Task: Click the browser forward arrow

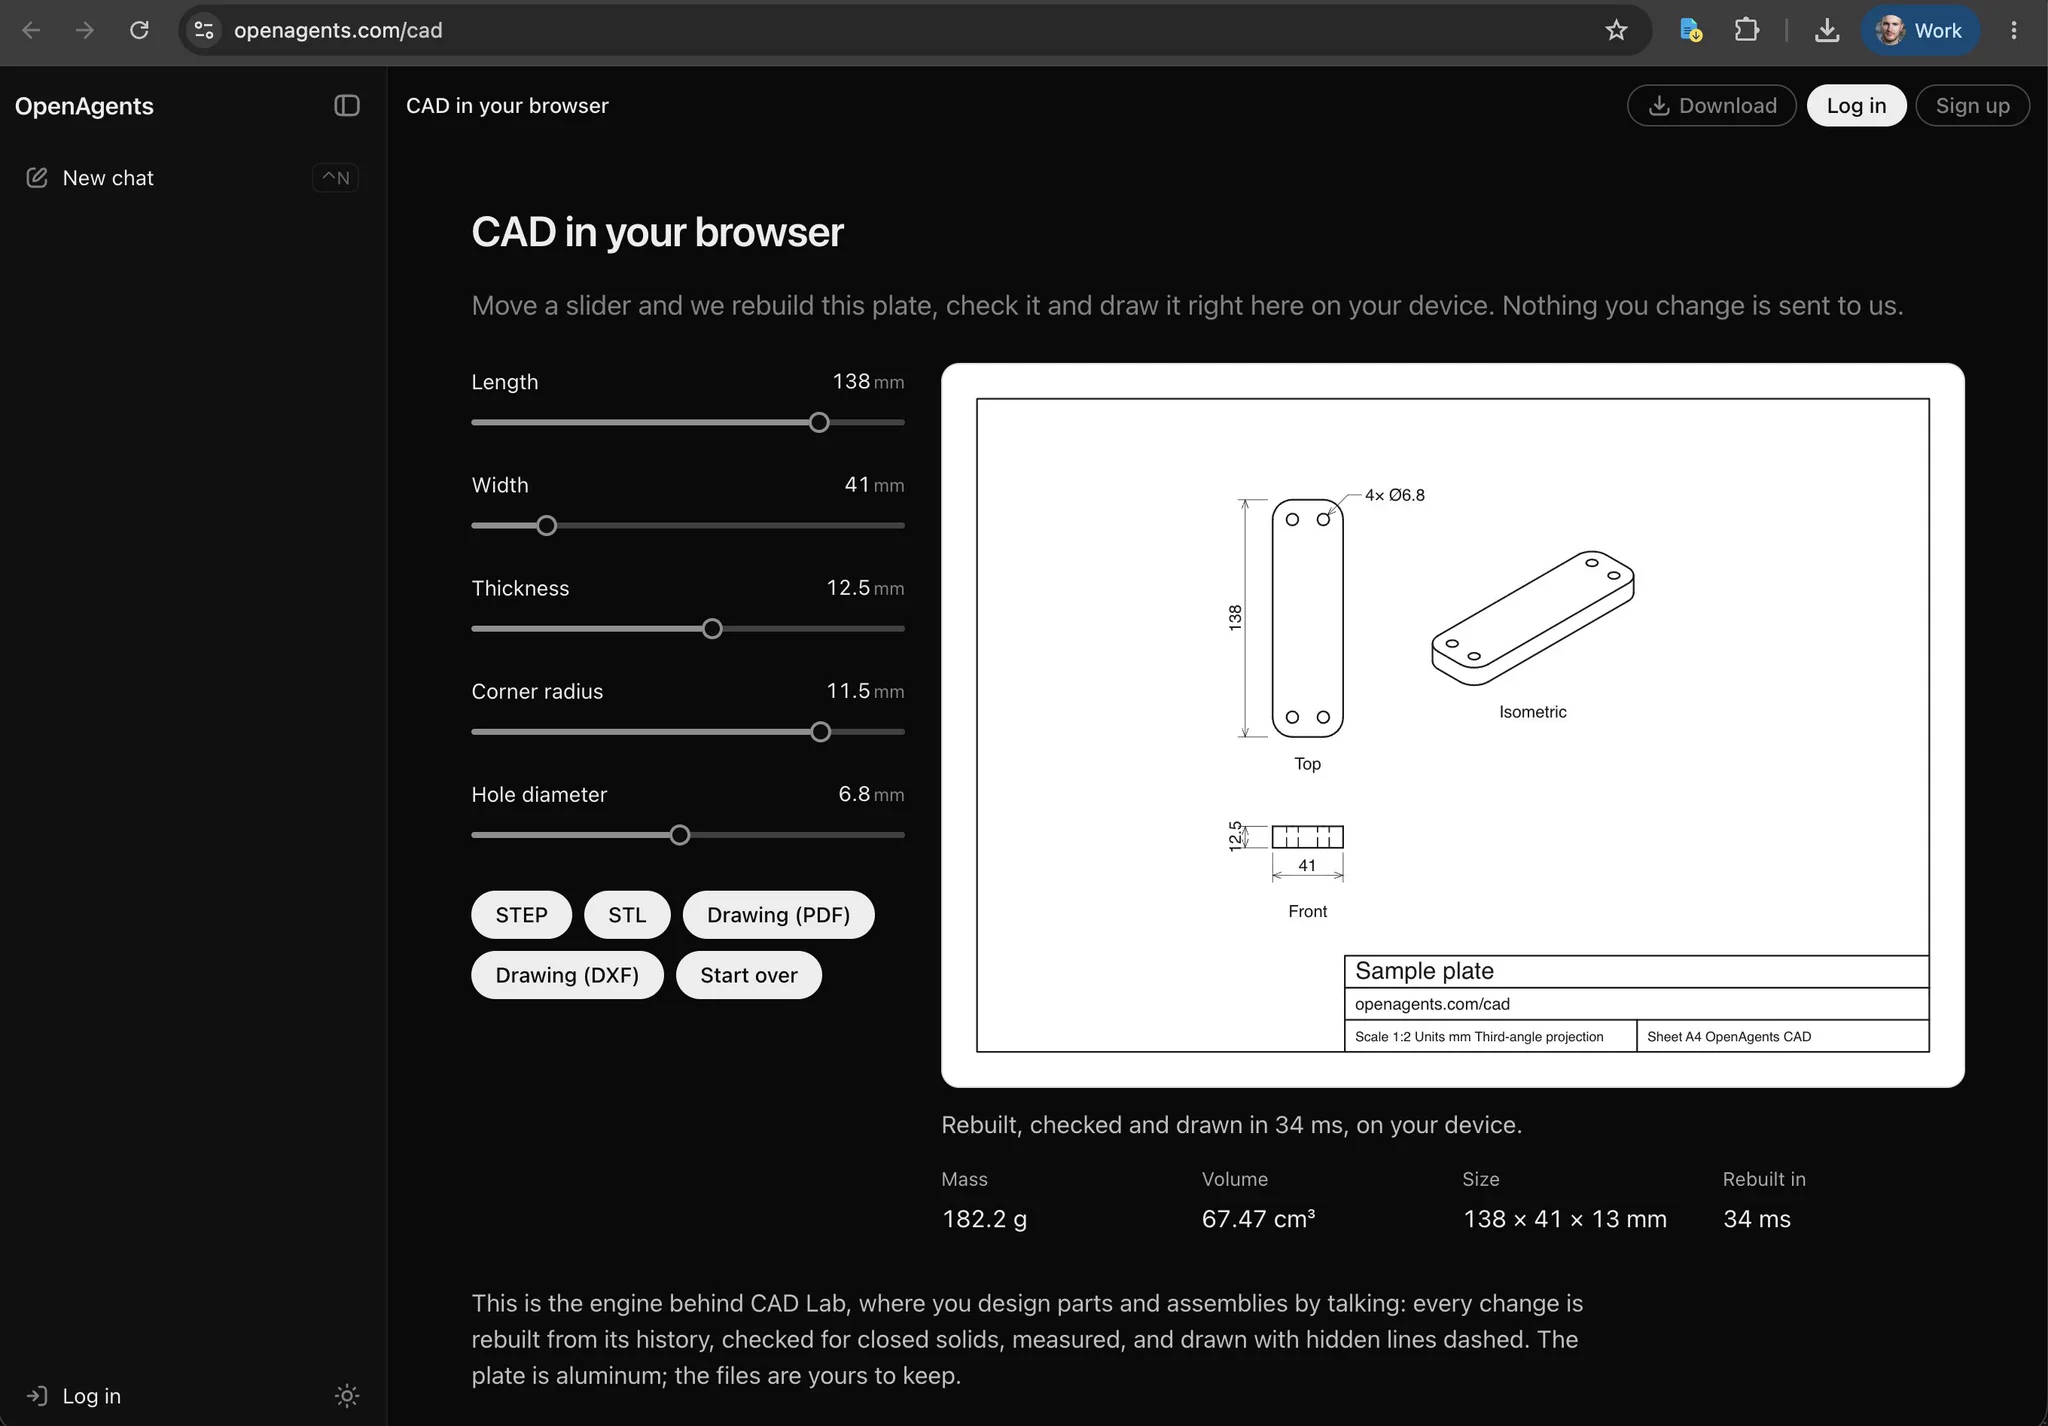Action: click(x=85, y=30)
